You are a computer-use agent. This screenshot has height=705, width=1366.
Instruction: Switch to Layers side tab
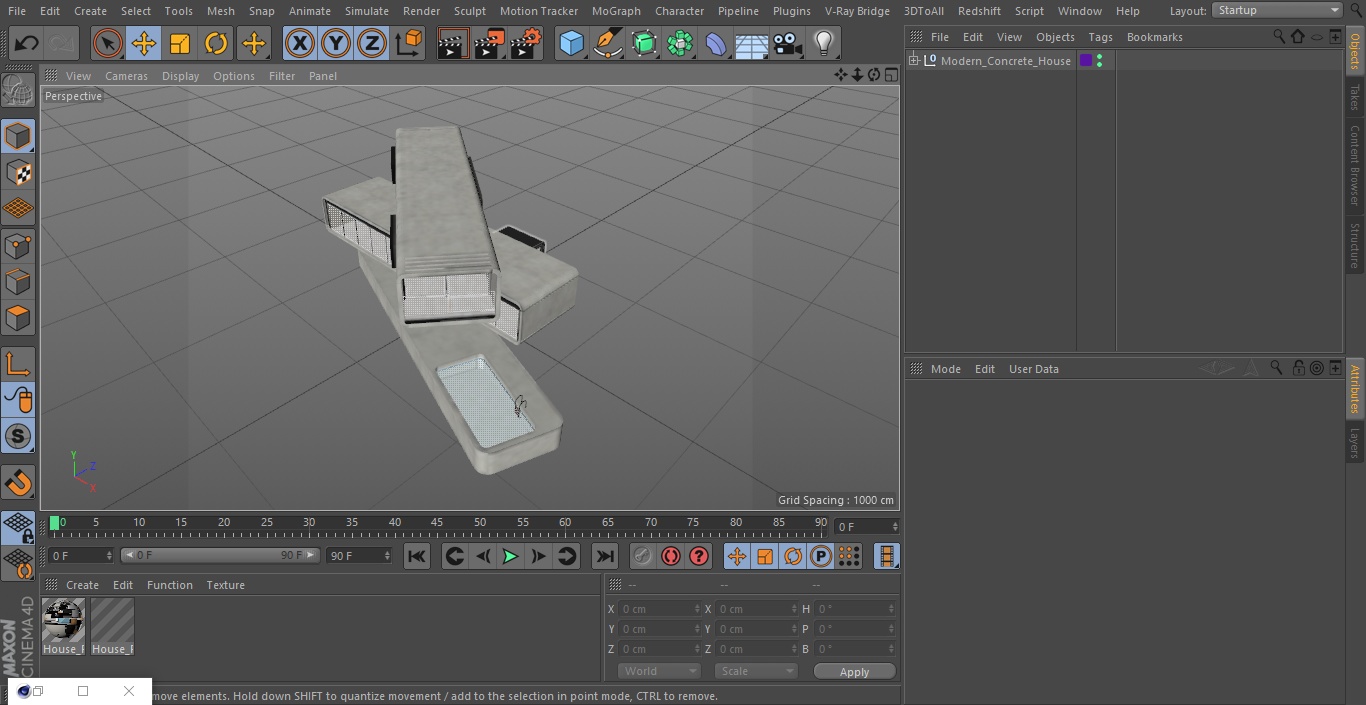pos(1355,443)
